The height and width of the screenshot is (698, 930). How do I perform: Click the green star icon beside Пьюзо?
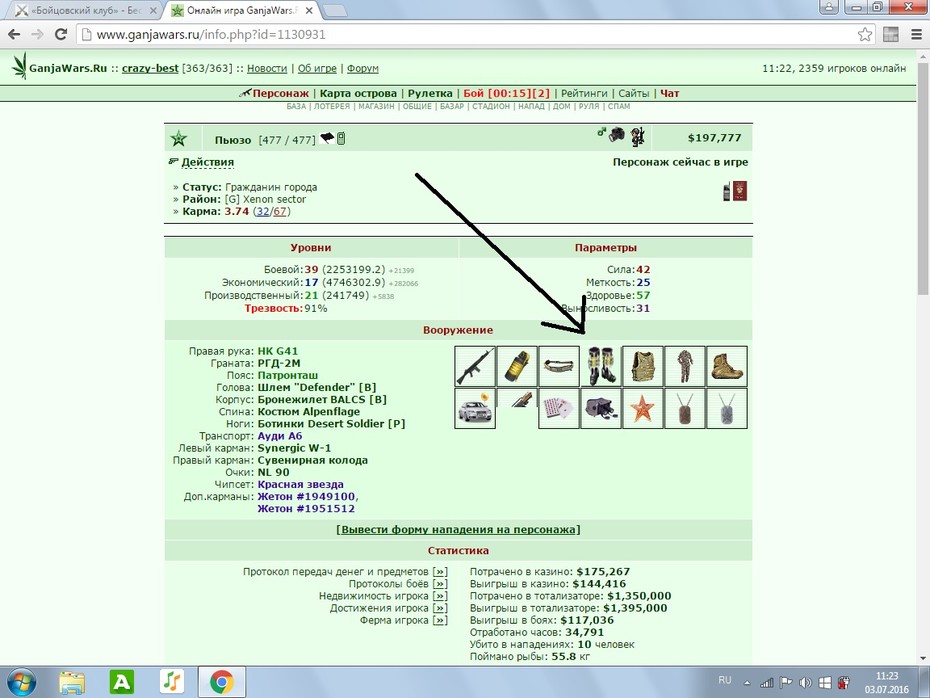(179, 139)
